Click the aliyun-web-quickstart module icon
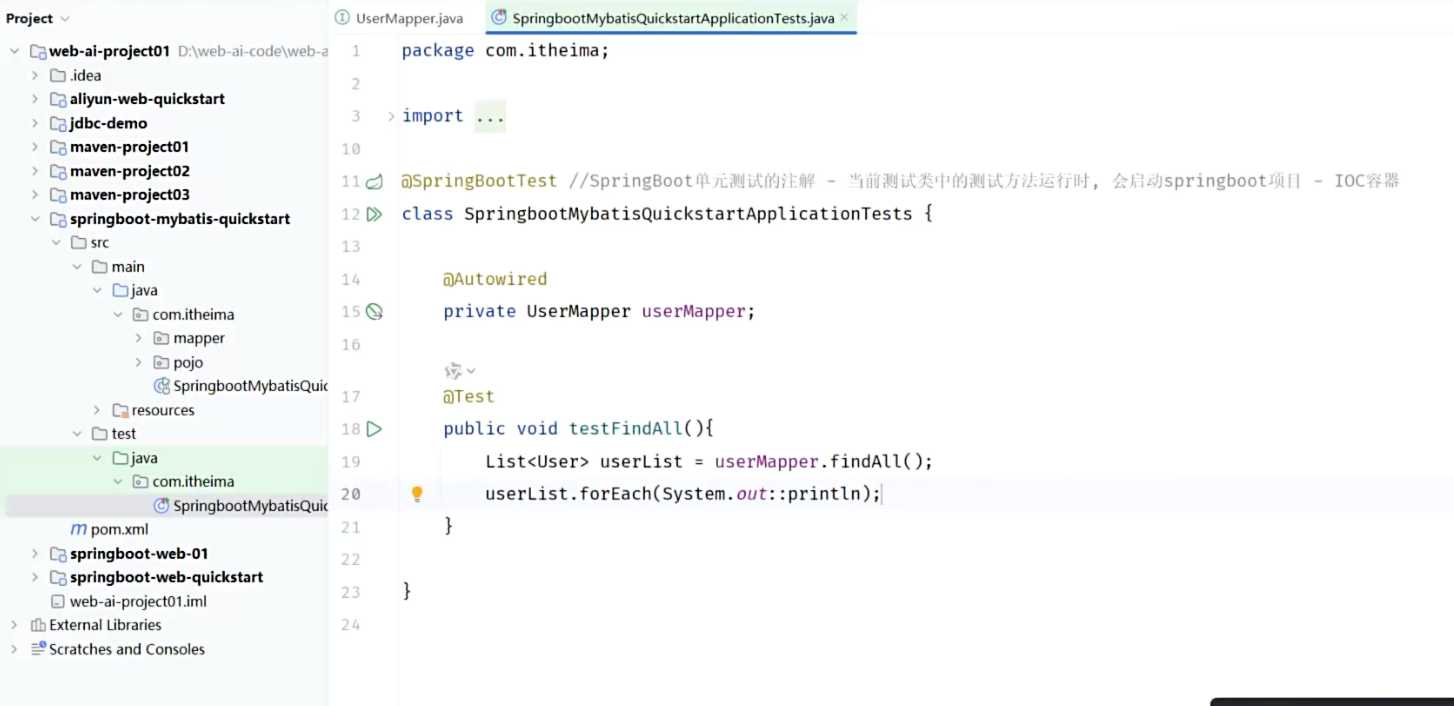 click(58, 99)
